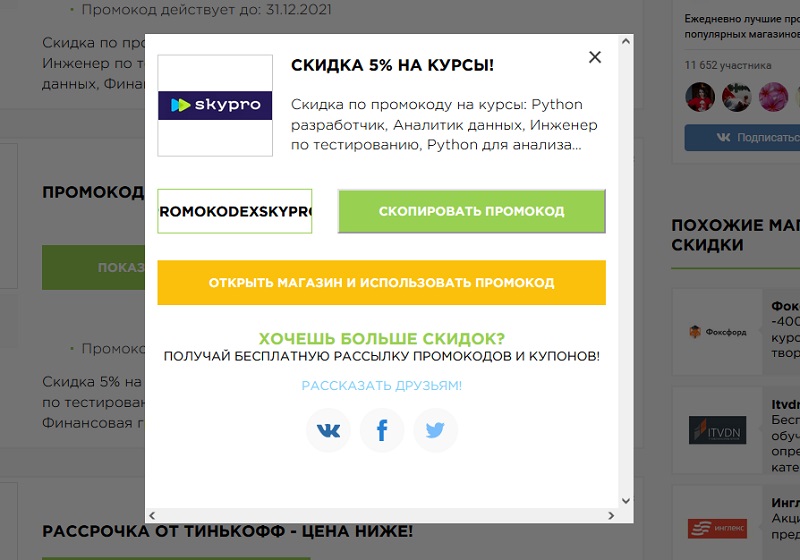Click the 'Хочешь больше скидок?' heading

click(381, 338)
